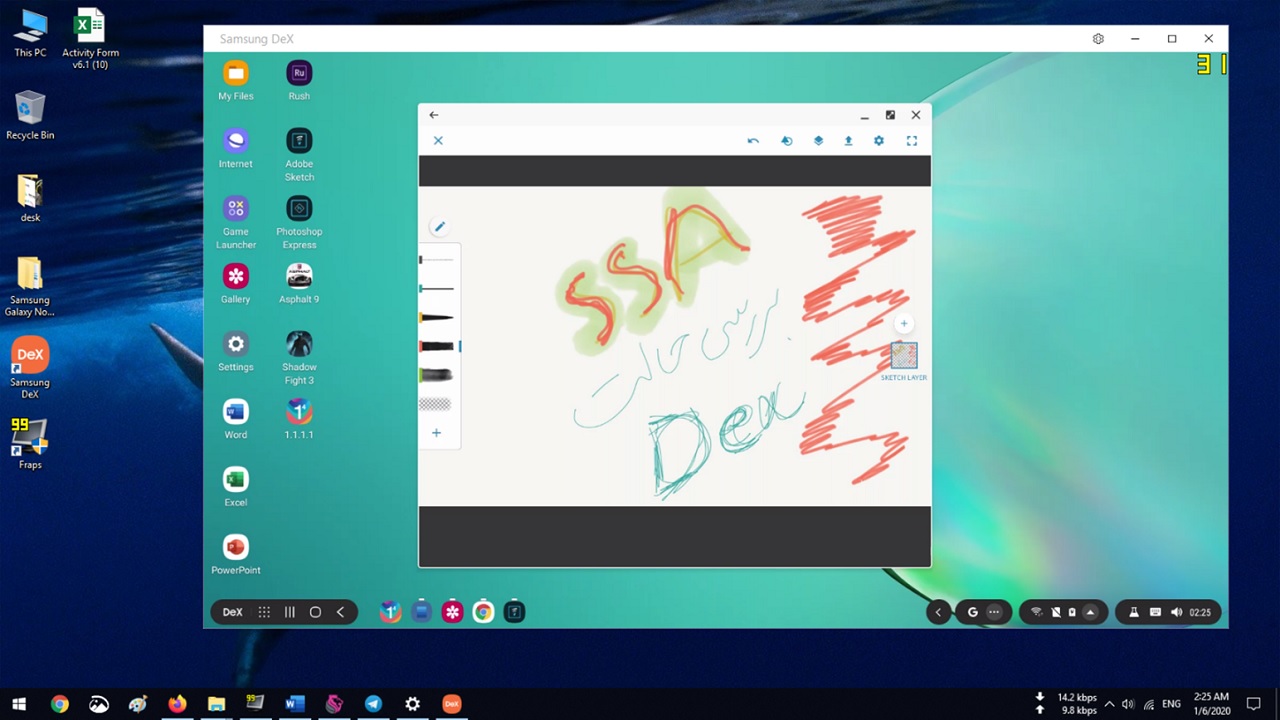
Task: Open the Windows notification center
Action: point(1254,704)
